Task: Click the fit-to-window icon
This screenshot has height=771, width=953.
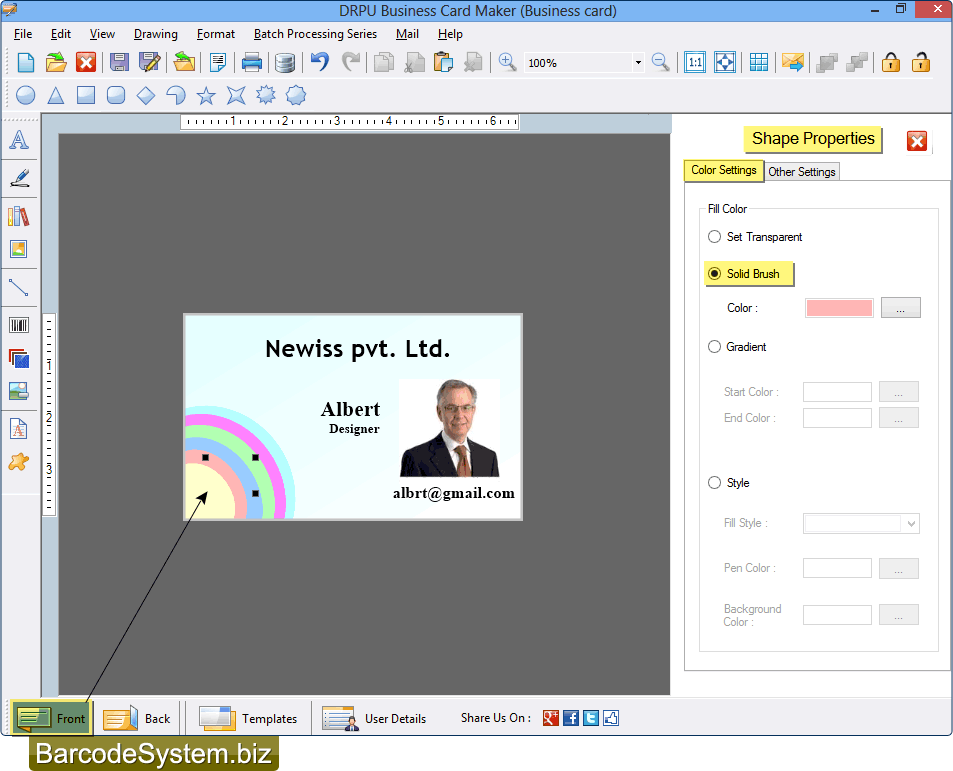Action: 724,62
